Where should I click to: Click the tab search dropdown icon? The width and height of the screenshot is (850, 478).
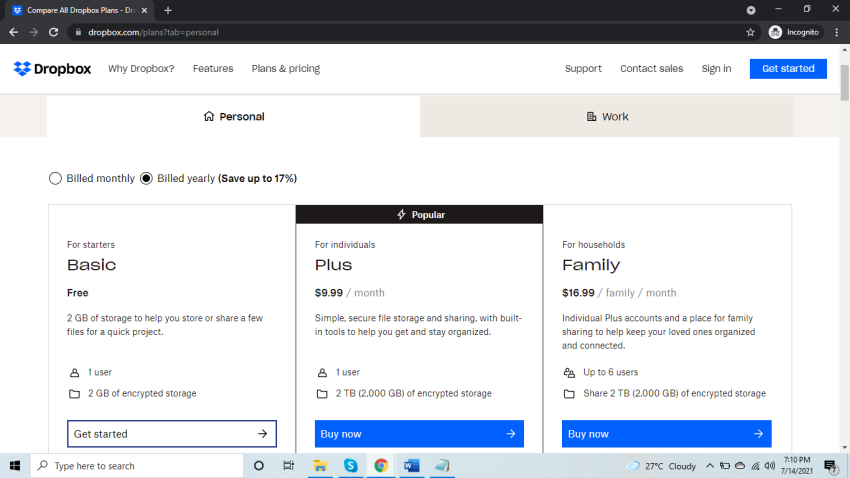click(x=751, y=10)
